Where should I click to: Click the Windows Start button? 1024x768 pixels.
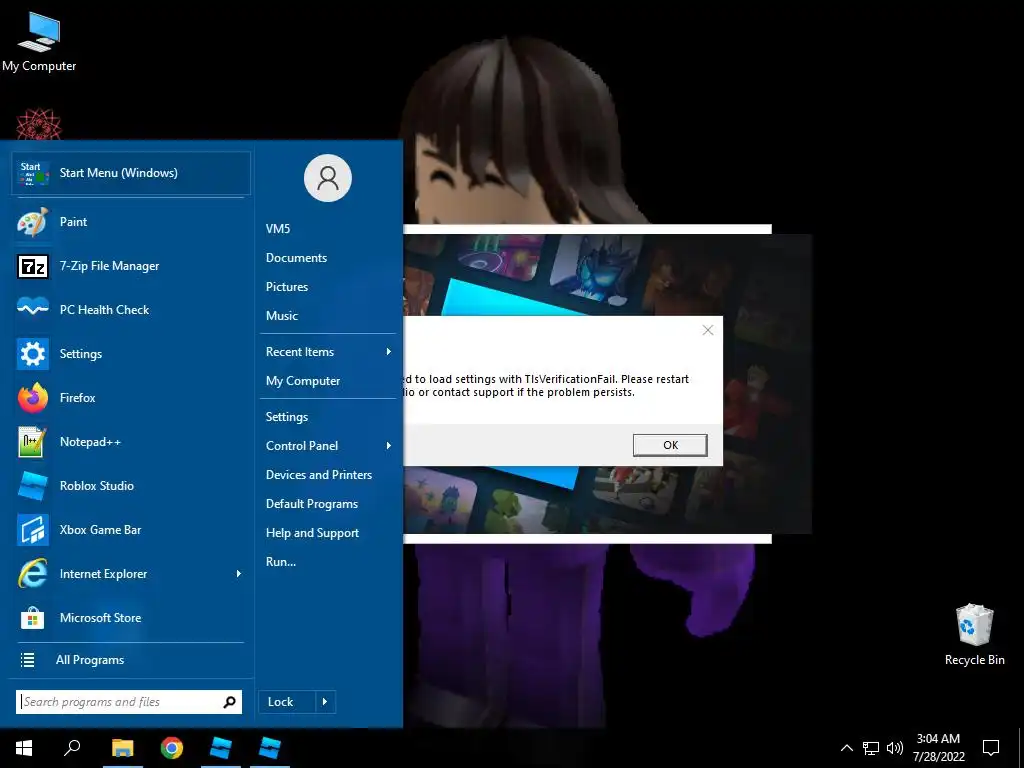[x=24, y=748]
